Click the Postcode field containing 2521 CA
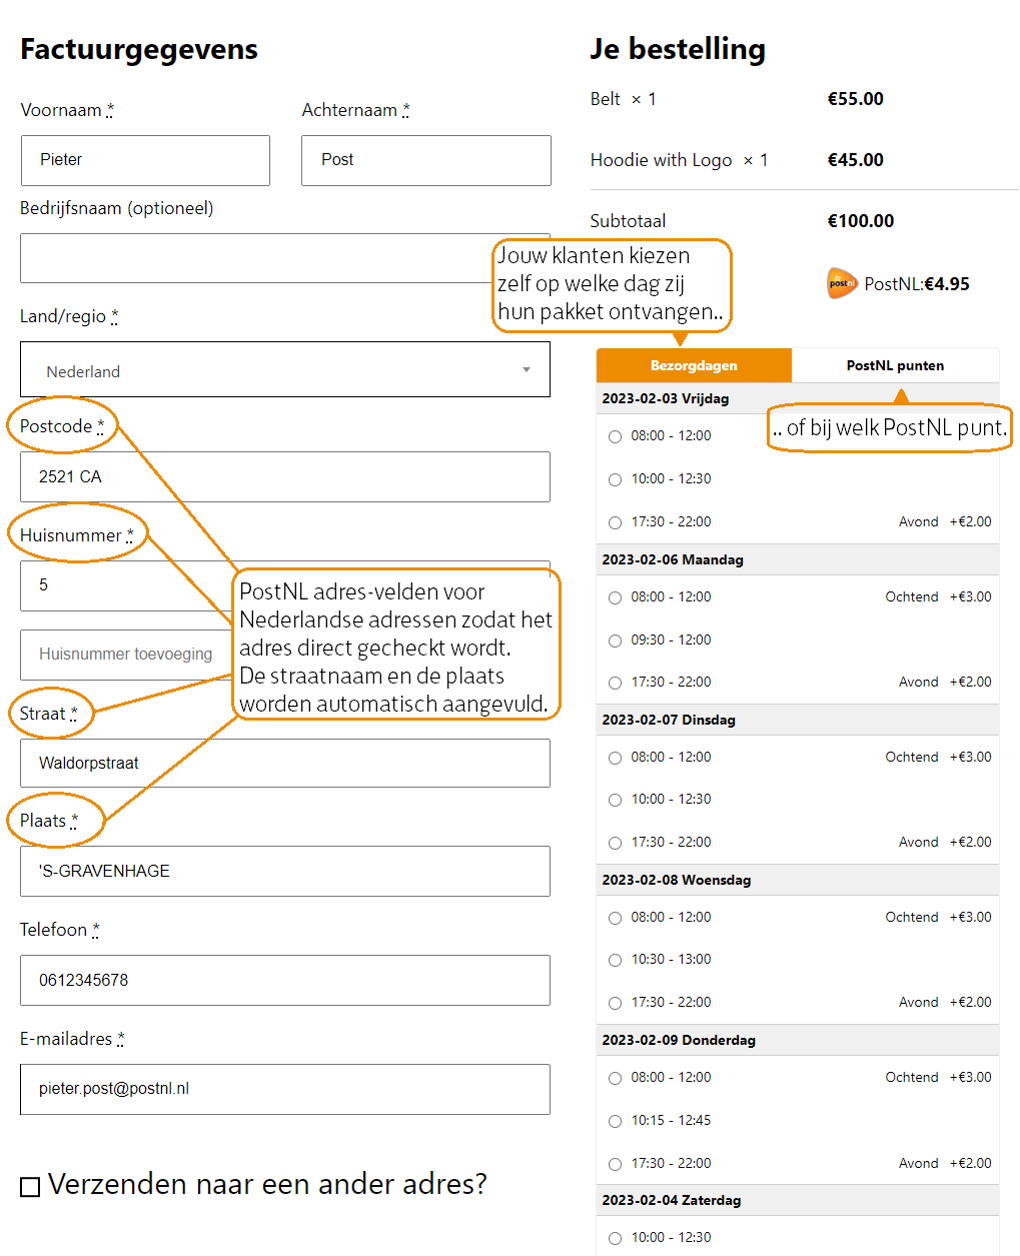The height and width of the screenshot is (1256, 1020). (x=285, y=477)
